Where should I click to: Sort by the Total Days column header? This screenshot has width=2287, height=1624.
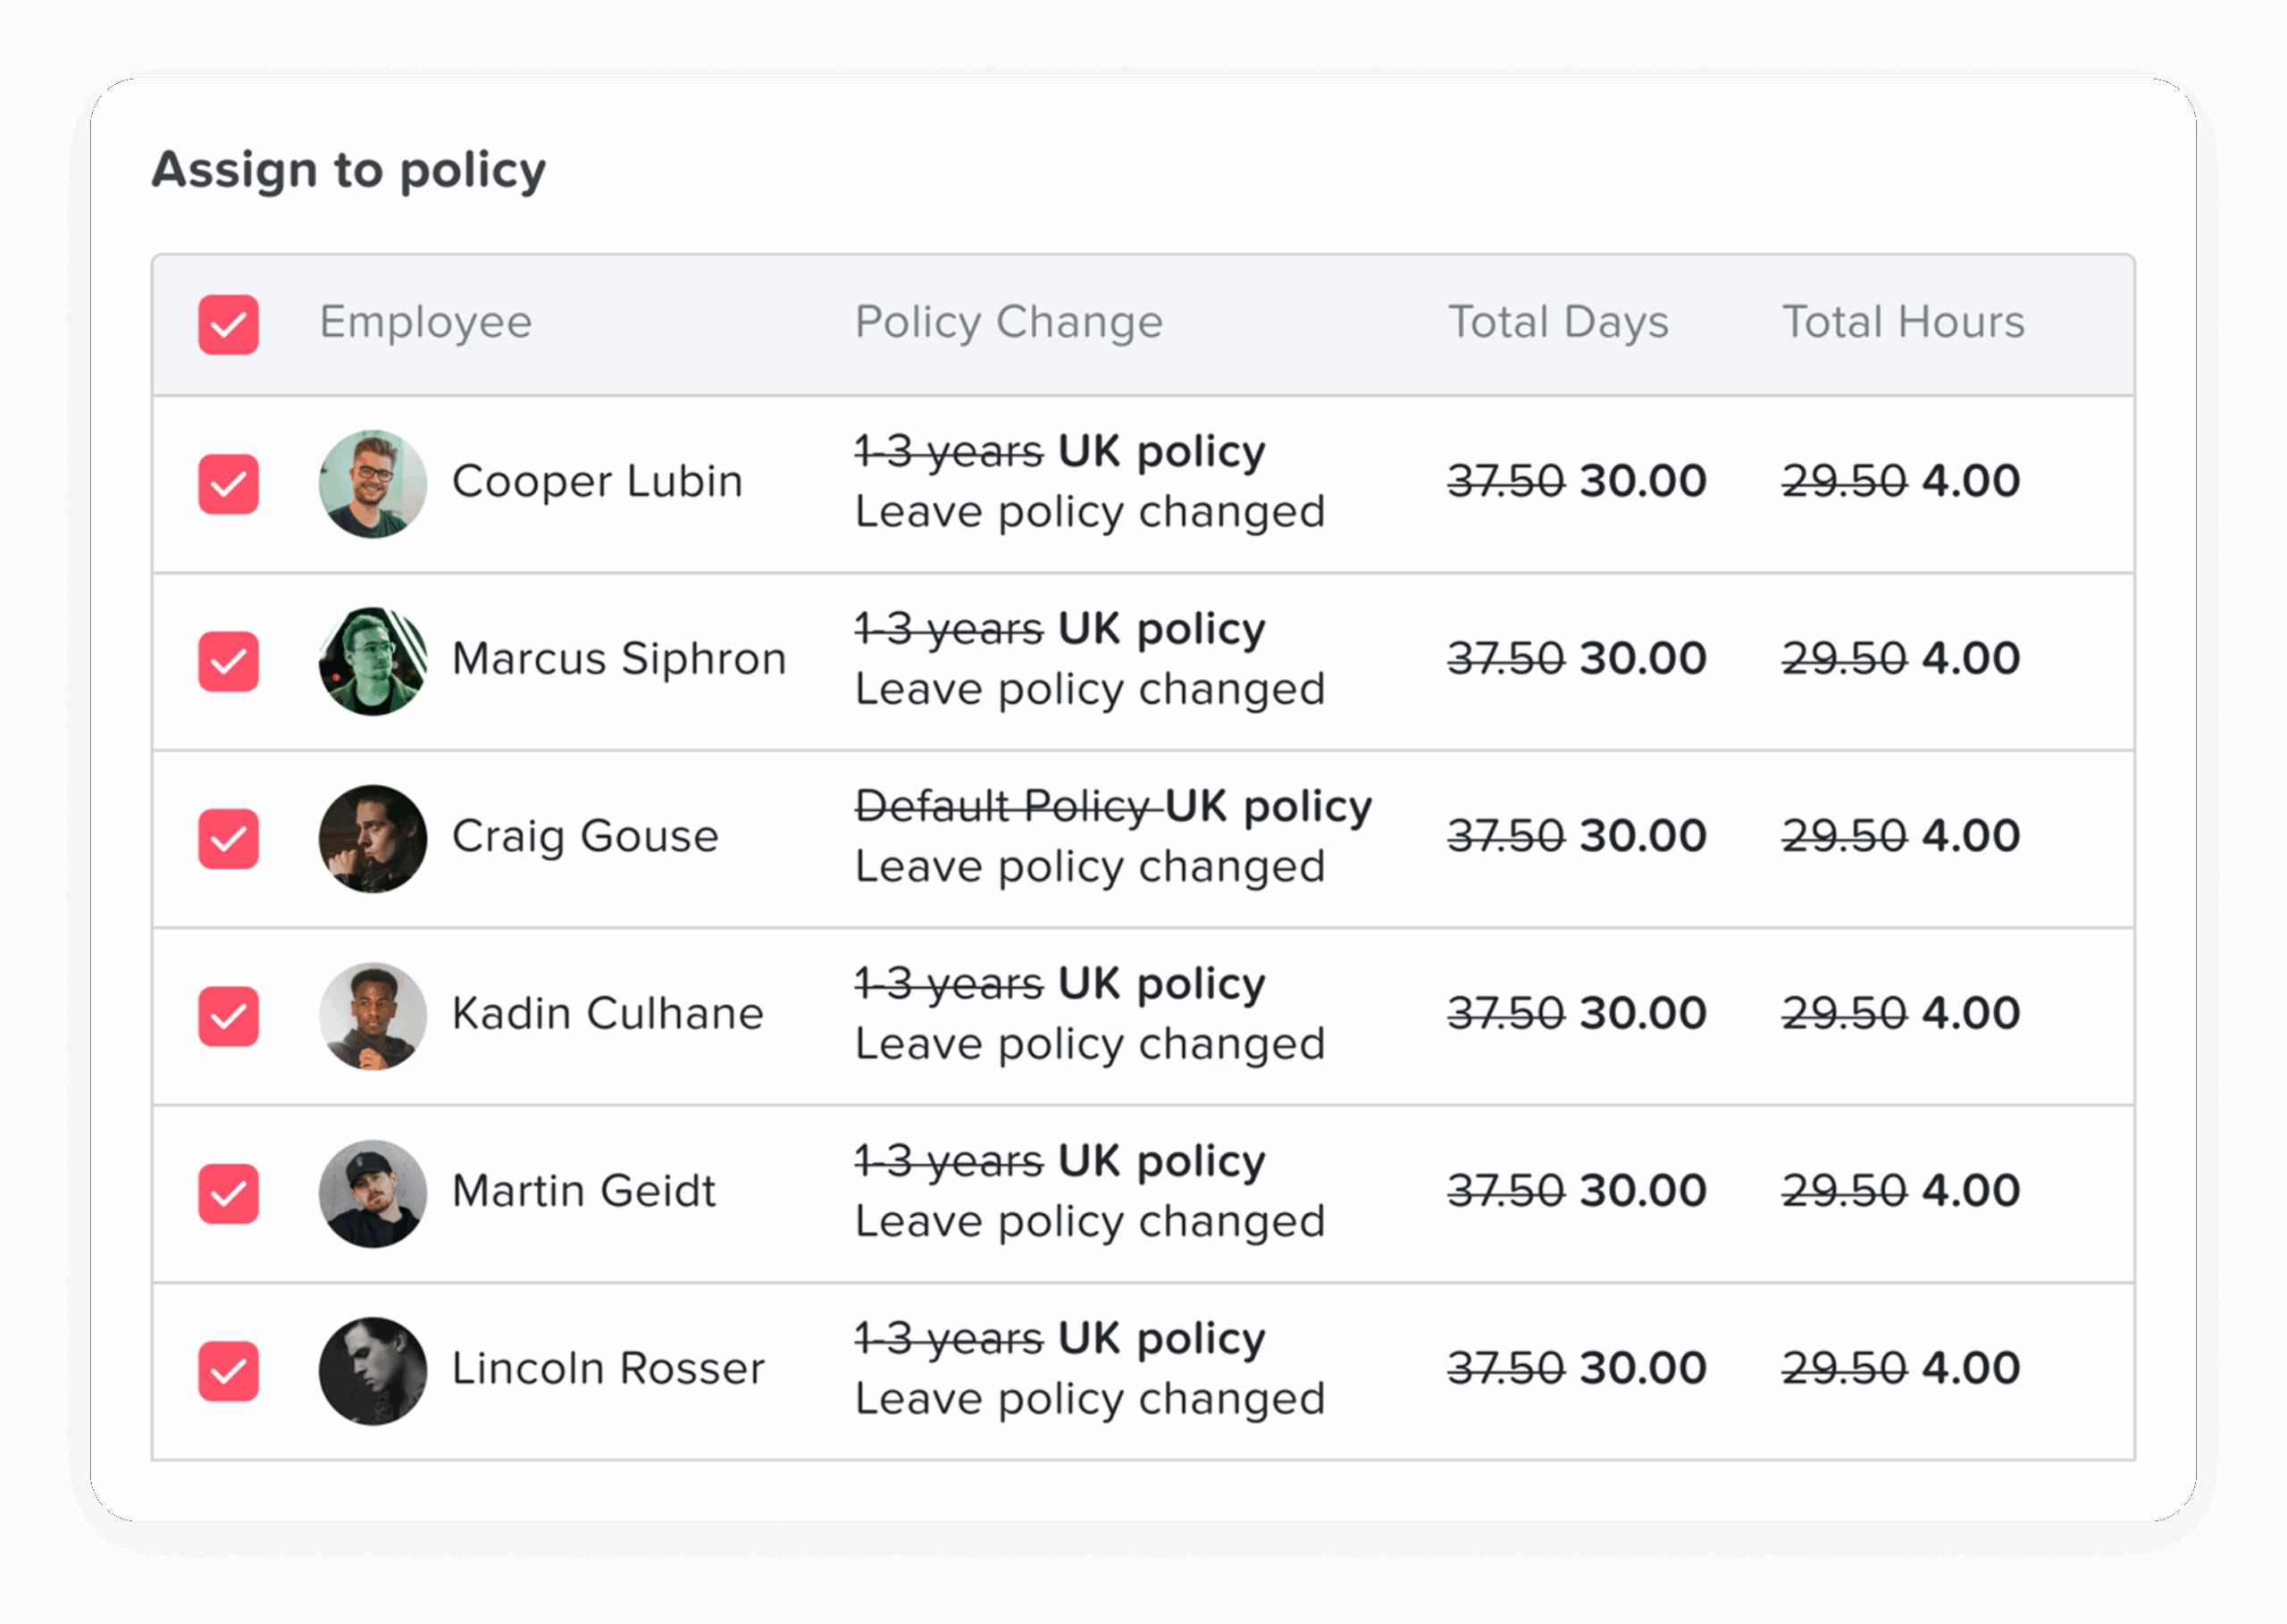tap(1558, 322)
